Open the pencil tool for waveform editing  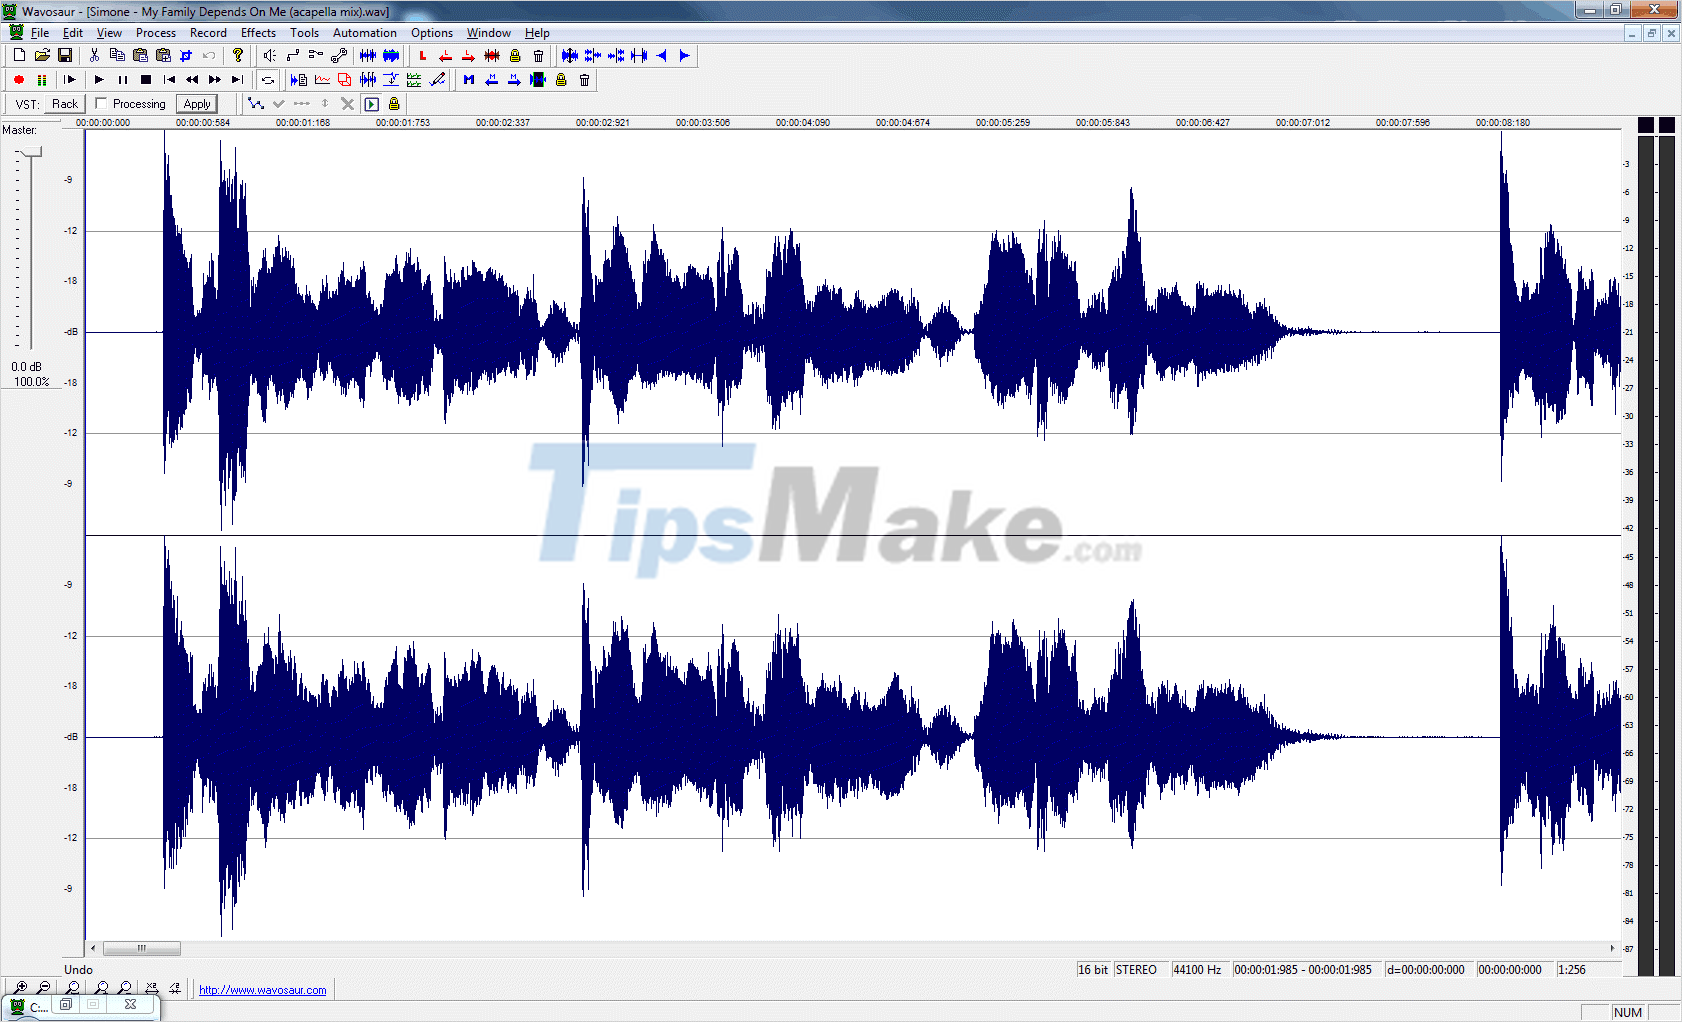pos(438,79)
